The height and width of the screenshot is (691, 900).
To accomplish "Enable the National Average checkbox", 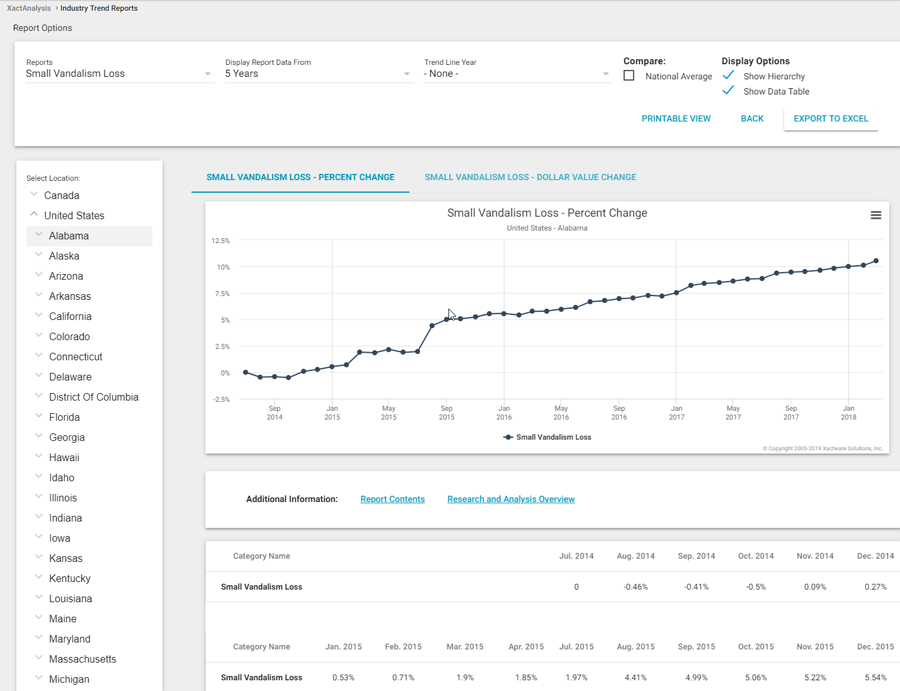I will 629,76.
